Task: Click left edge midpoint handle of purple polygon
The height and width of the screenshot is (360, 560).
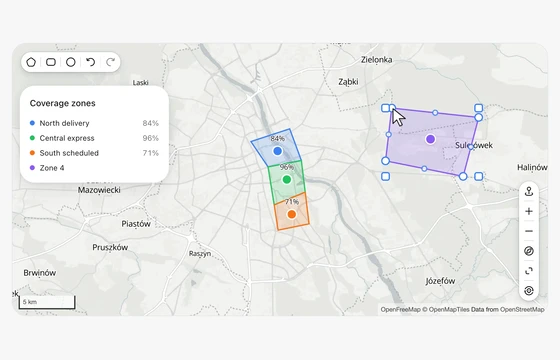Action: click(x=389, y=135)
